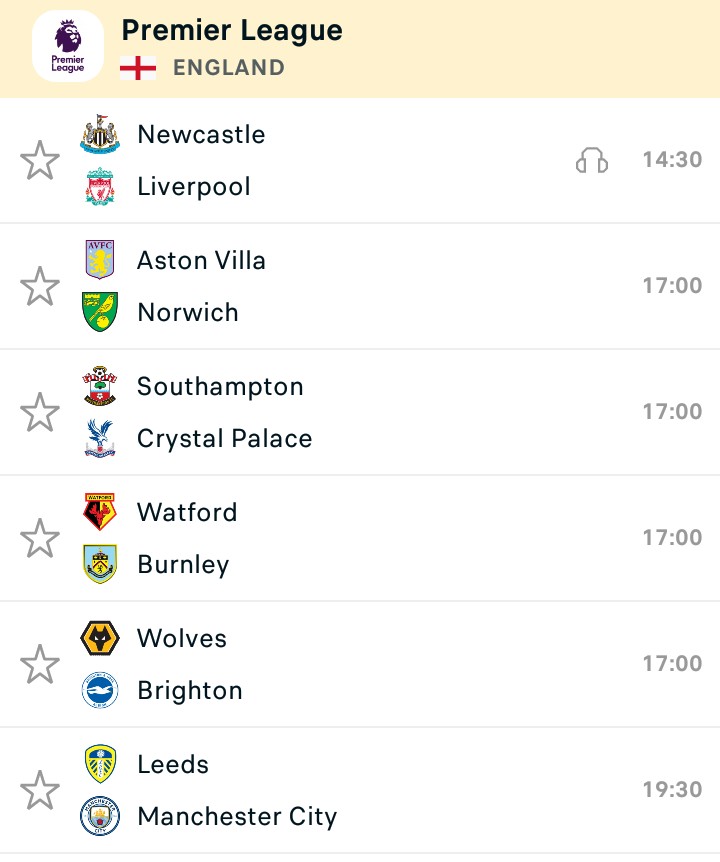Open audio commentary headphones icon for Newcastle match

pos(592,161)
